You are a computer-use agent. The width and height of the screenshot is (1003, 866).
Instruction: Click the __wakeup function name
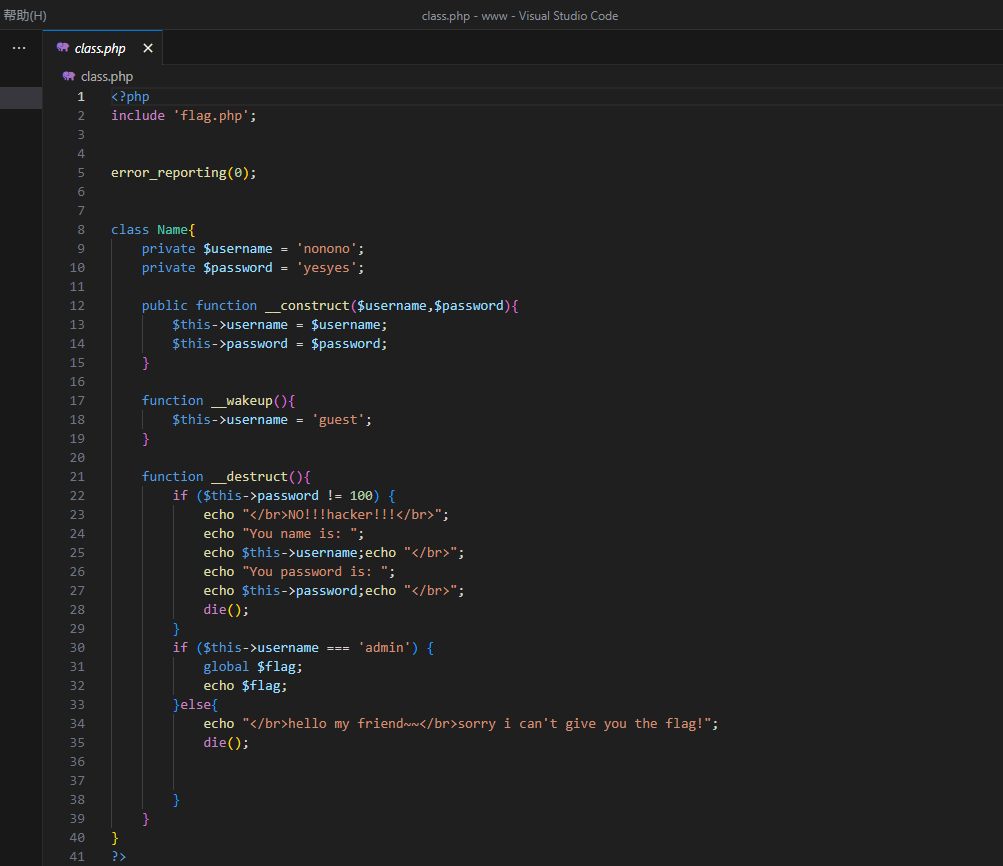[x=242, y=400]
